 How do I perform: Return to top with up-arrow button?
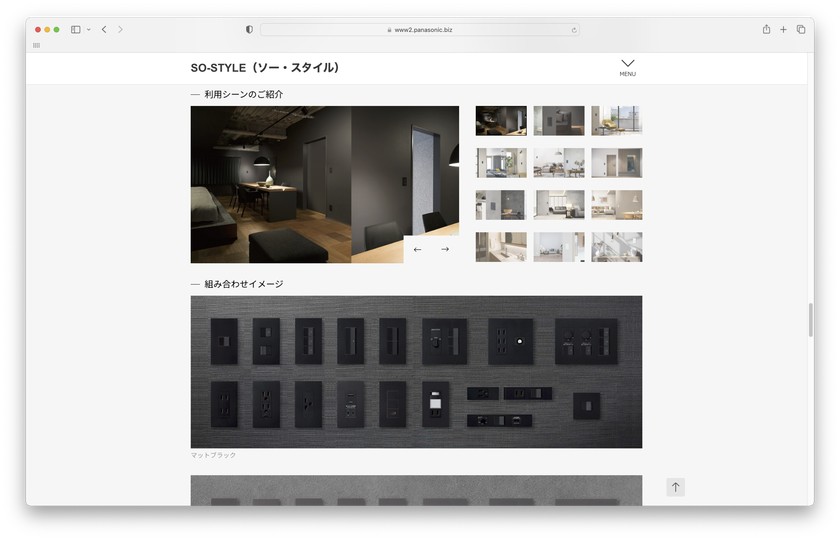(676, 487)
